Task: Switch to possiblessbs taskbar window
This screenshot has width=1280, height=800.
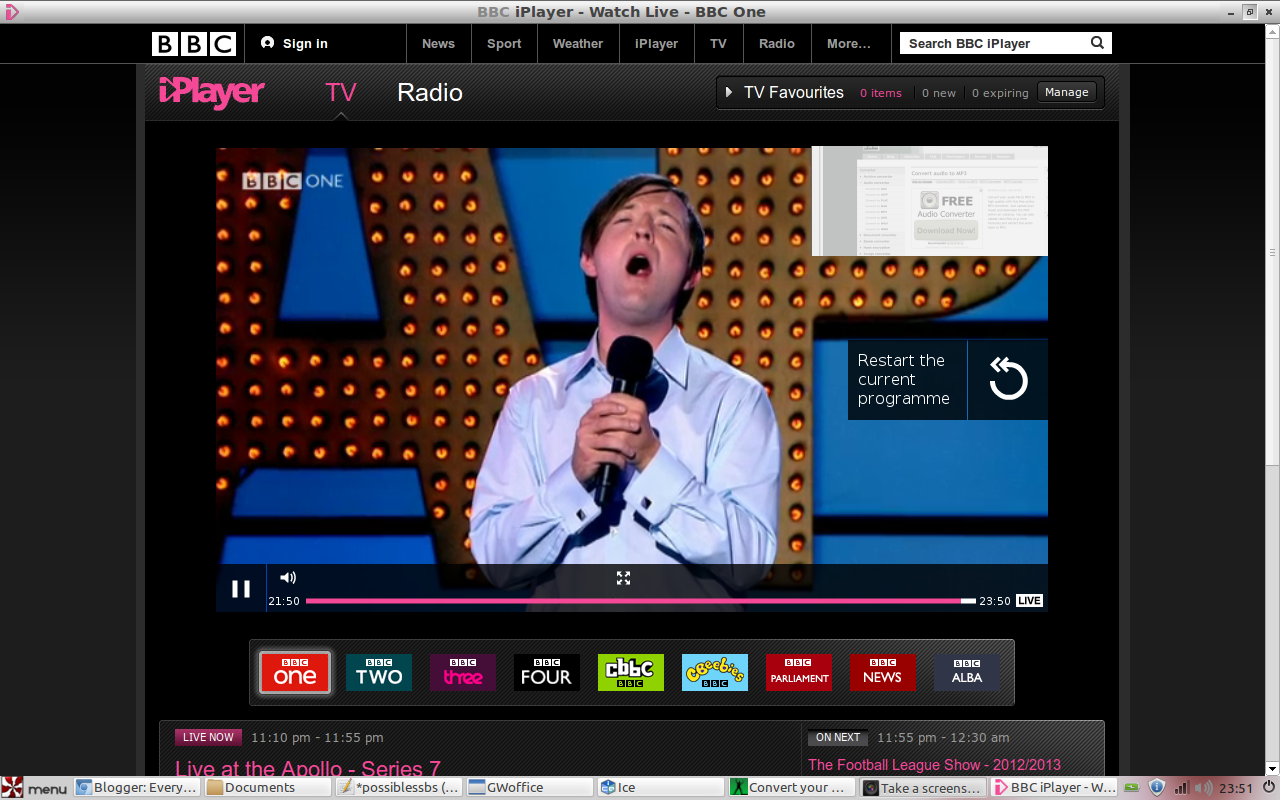Action: tap(398, 788)
